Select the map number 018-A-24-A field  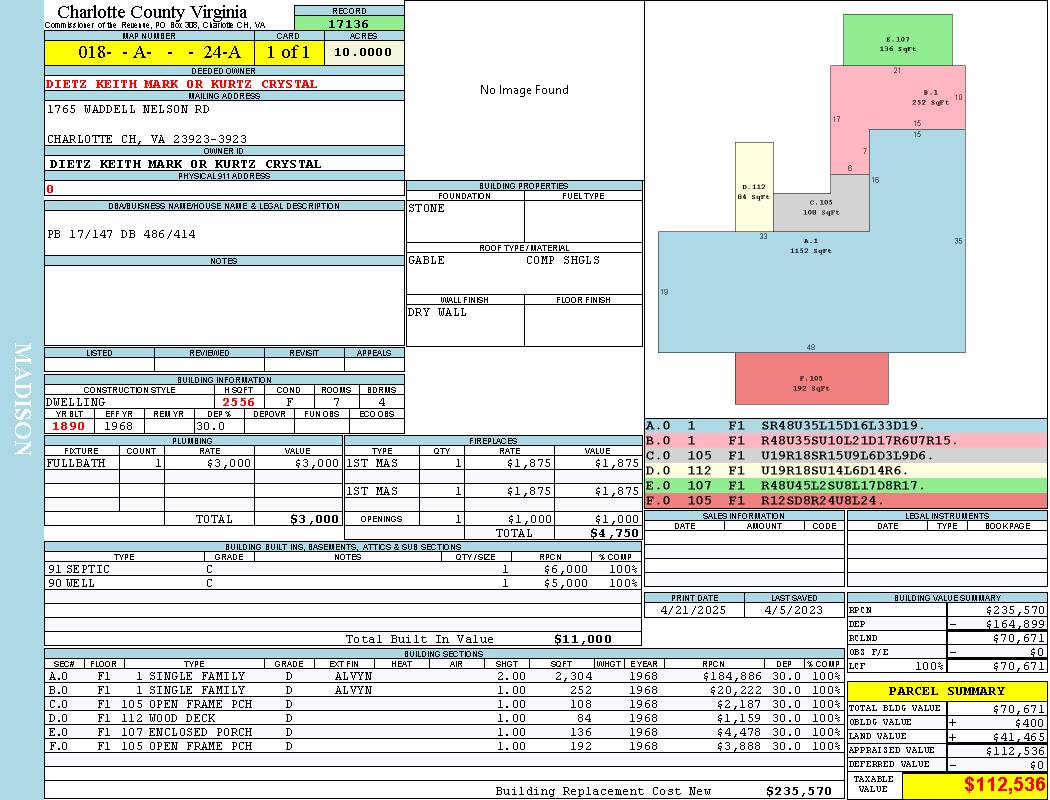click(149, 52)
